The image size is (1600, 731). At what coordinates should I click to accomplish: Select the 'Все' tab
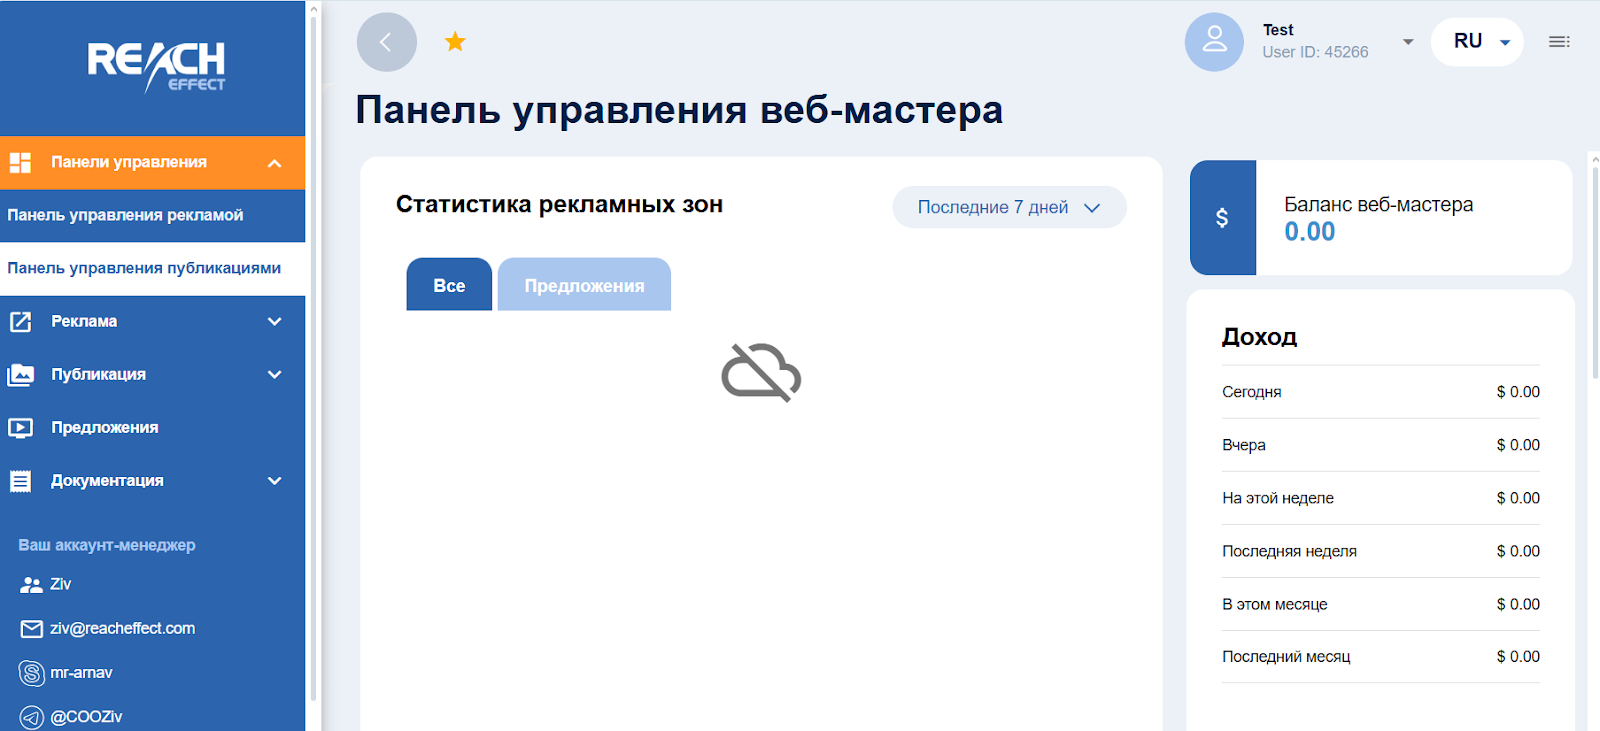pos(449,285)
